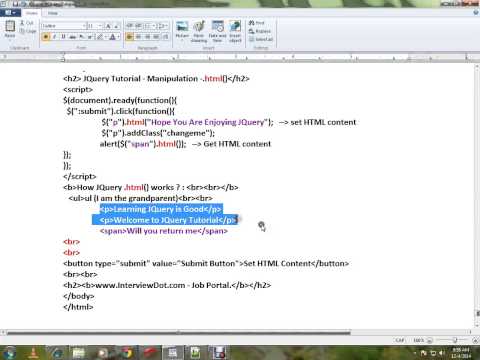This screenshot has height=360, width=480.
Task: Click Find in the Editing group
Action: (x=257, y=23)
